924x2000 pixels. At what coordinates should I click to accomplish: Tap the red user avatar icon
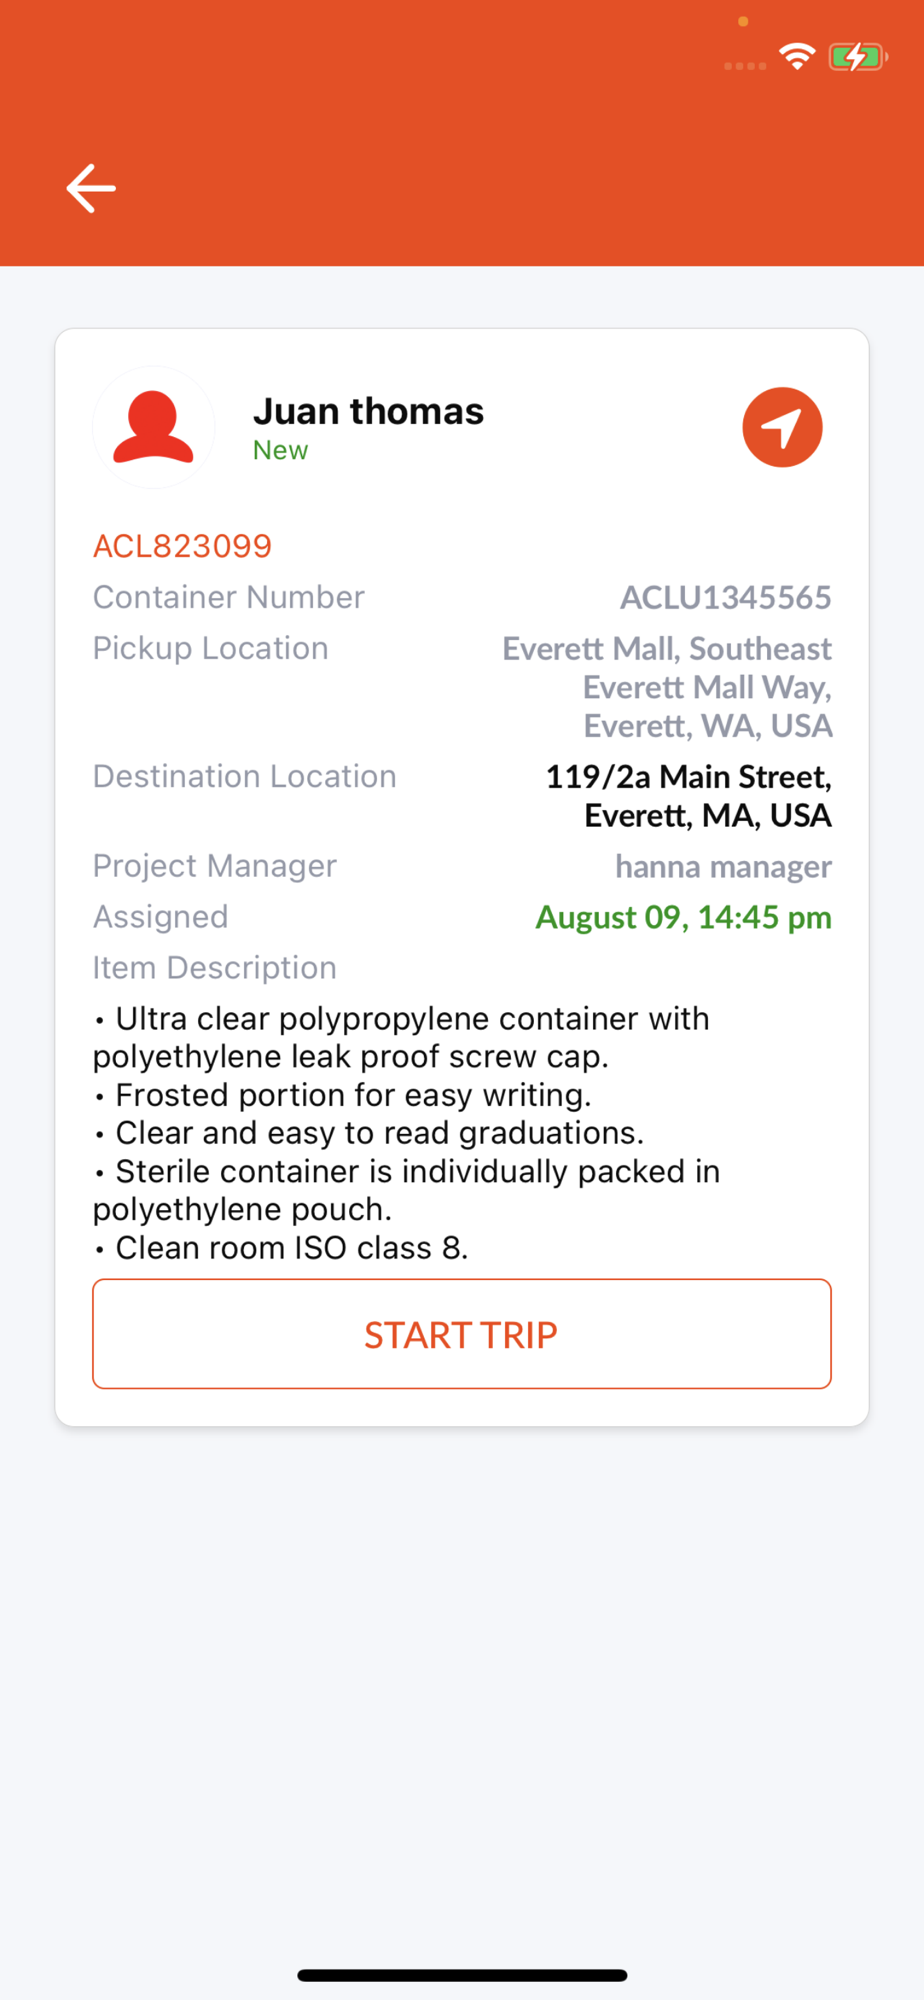click(153, 427)
